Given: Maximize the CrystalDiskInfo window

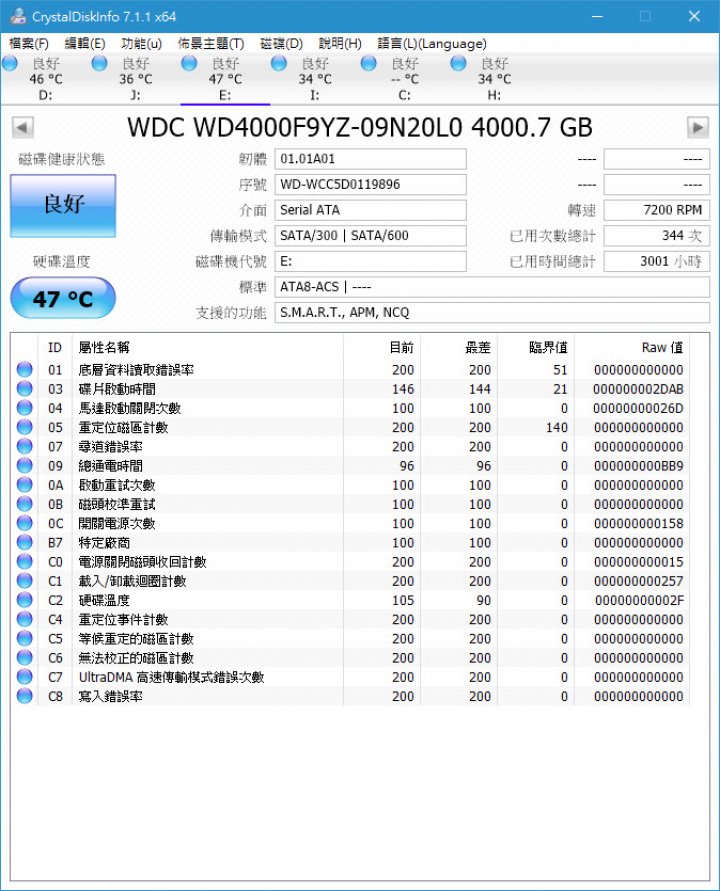Looking at the screenshot, I should [x=645, y=16].
